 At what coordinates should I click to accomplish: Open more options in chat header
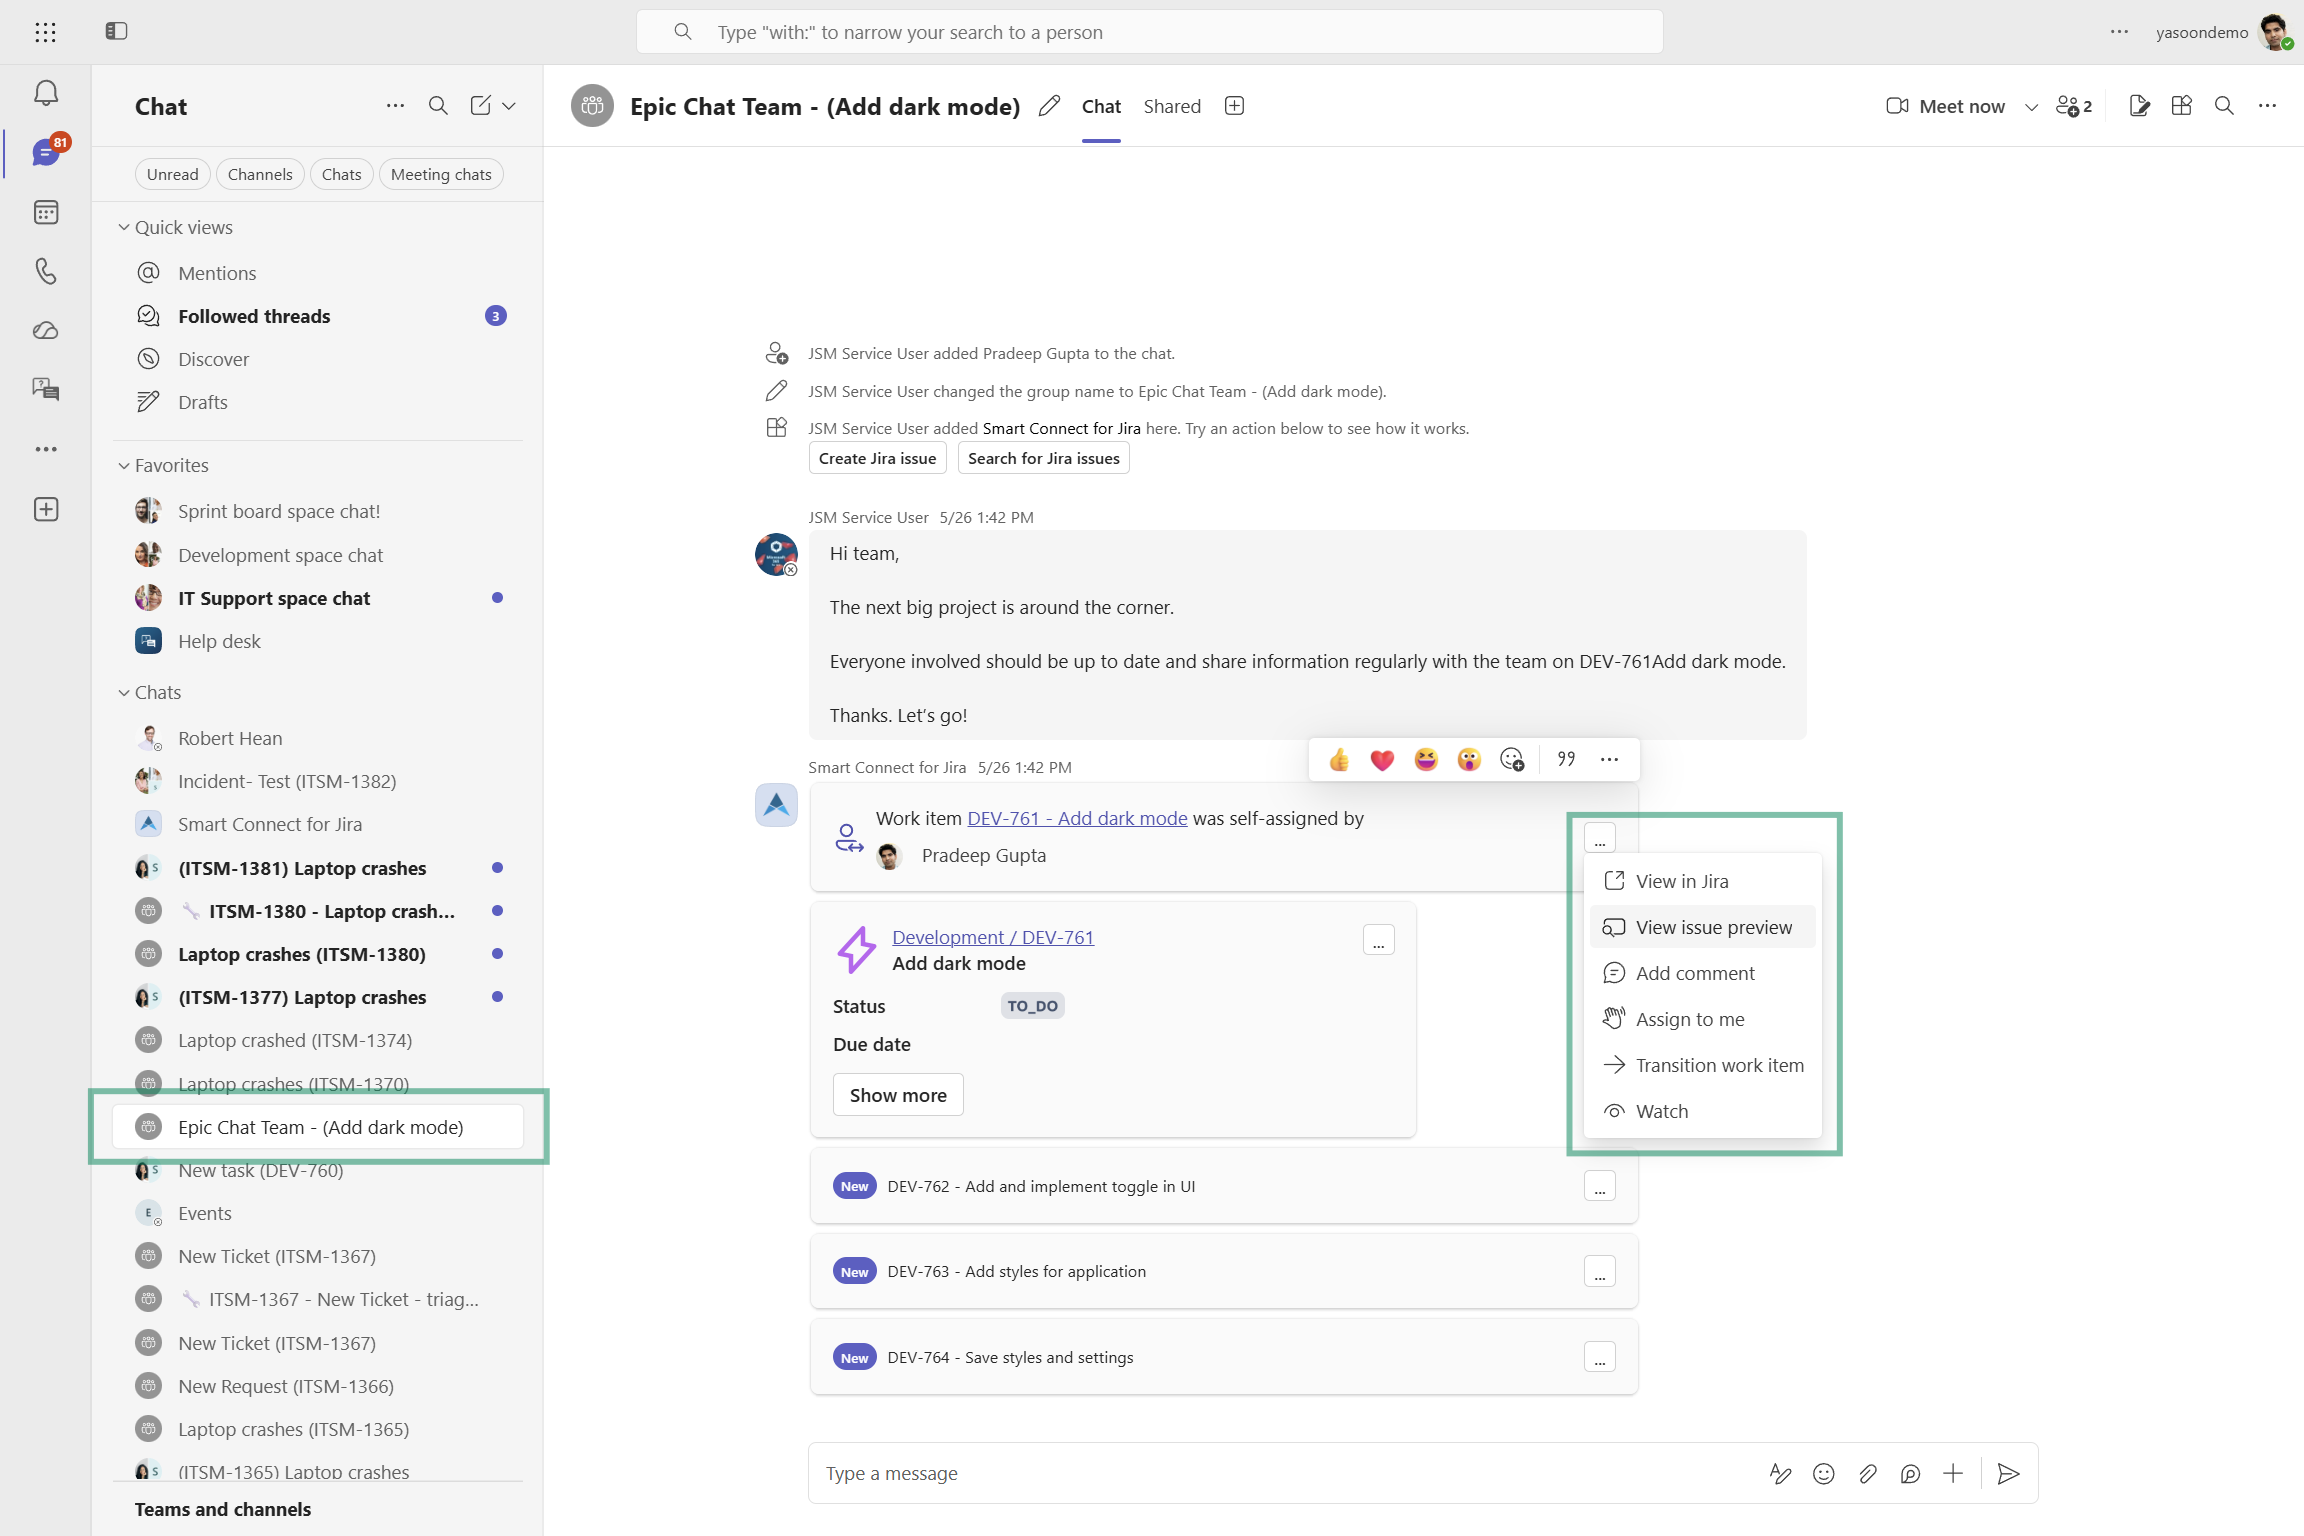(x=2267, y=106)
